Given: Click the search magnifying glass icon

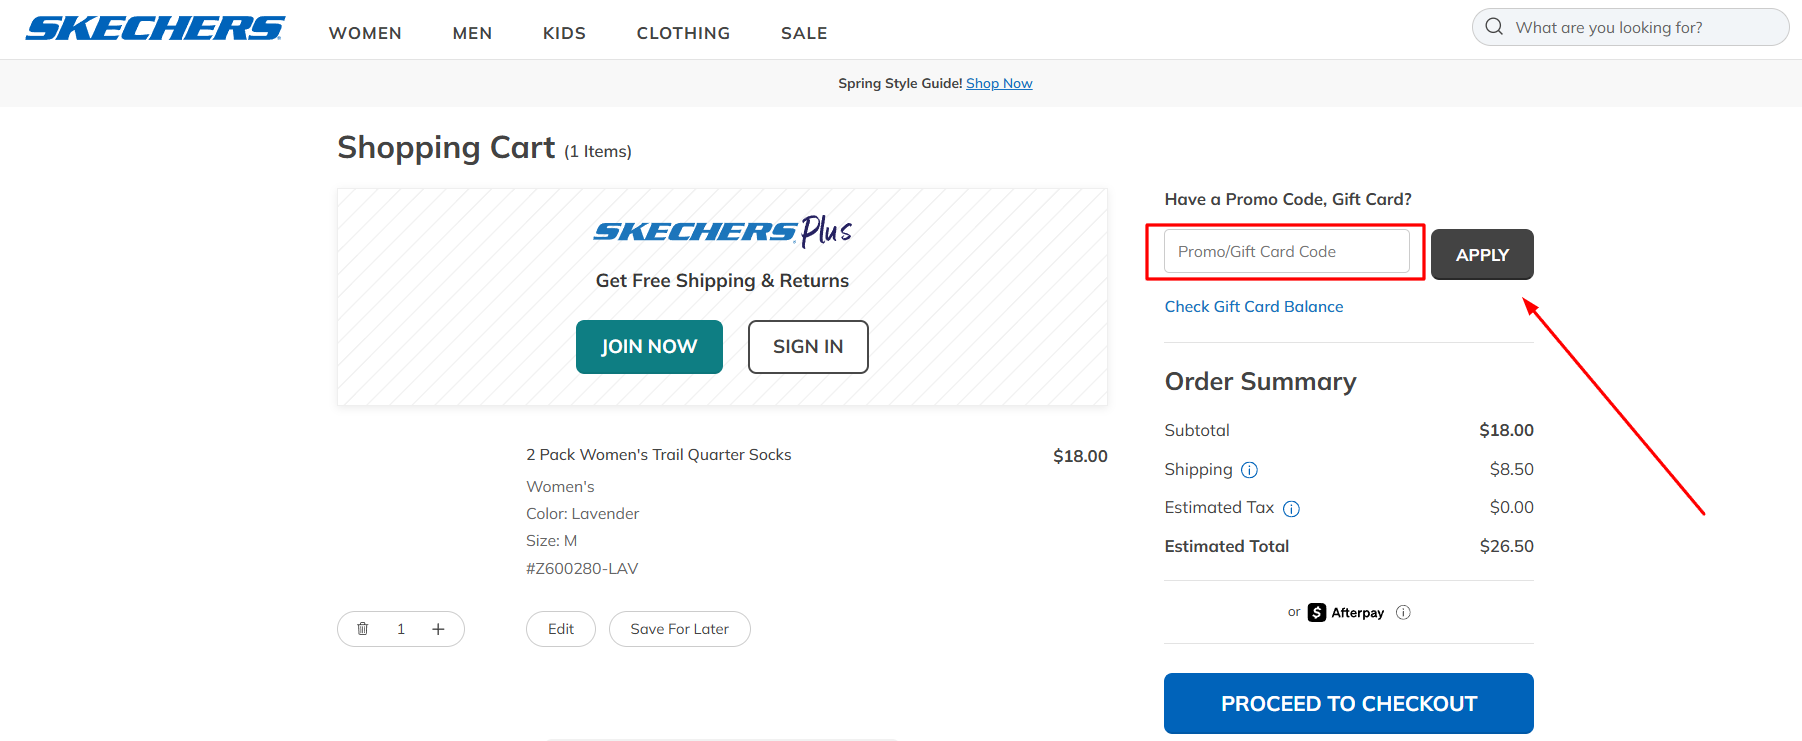Looking at the screenshot, I should point(1494,26).
